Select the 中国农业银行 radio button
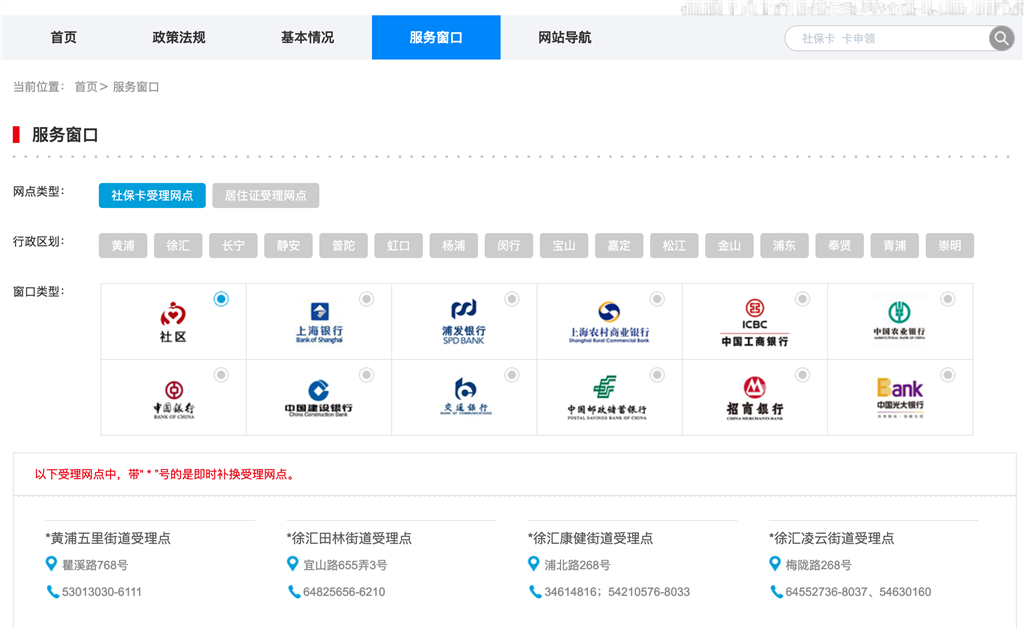The width and height of the screenshot is (1024, 629). [x=948, y=299]
